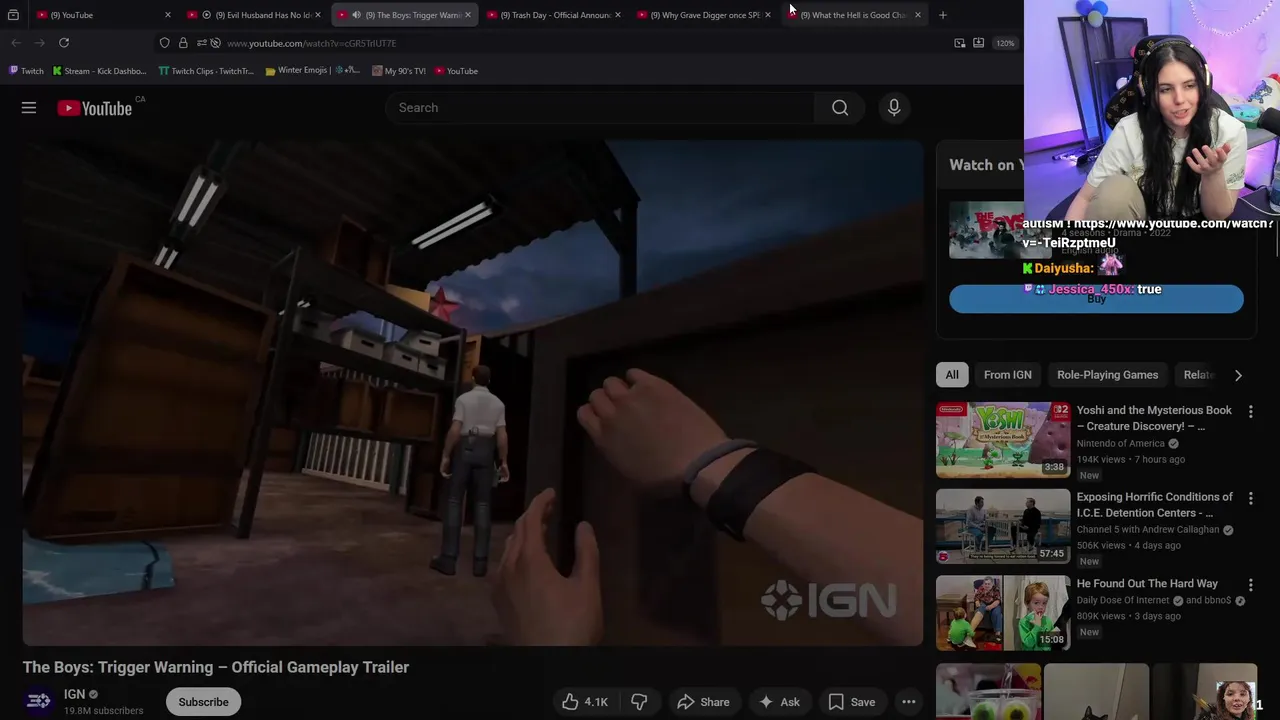The width and height of the screenshot is (1280, 720).
Task: Click the video title The Boys: Trigger Warning
Action: pyautogui.click(x=216, y=667)
